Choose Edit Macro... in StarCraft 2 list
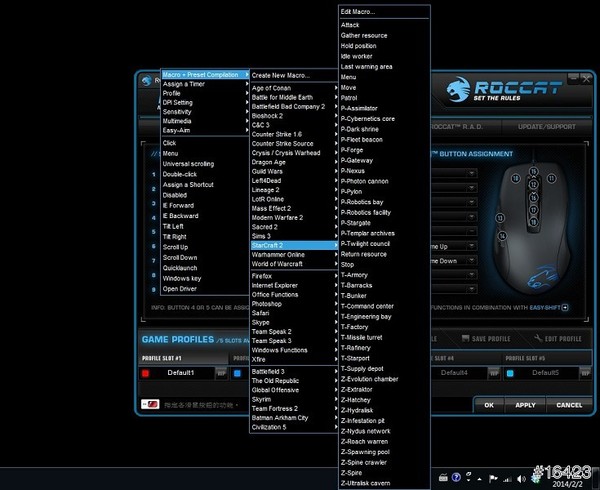 [x=384, y=12]
